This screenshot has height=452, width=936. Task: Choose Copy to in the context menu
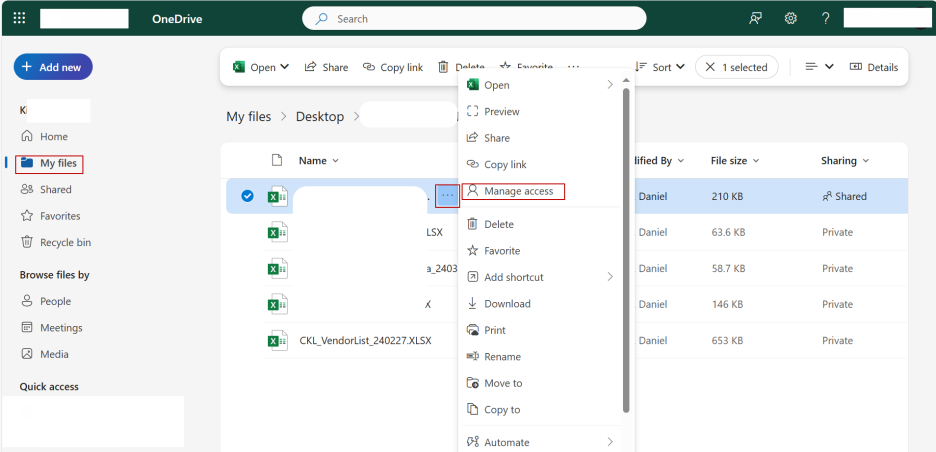pos(539,410)
